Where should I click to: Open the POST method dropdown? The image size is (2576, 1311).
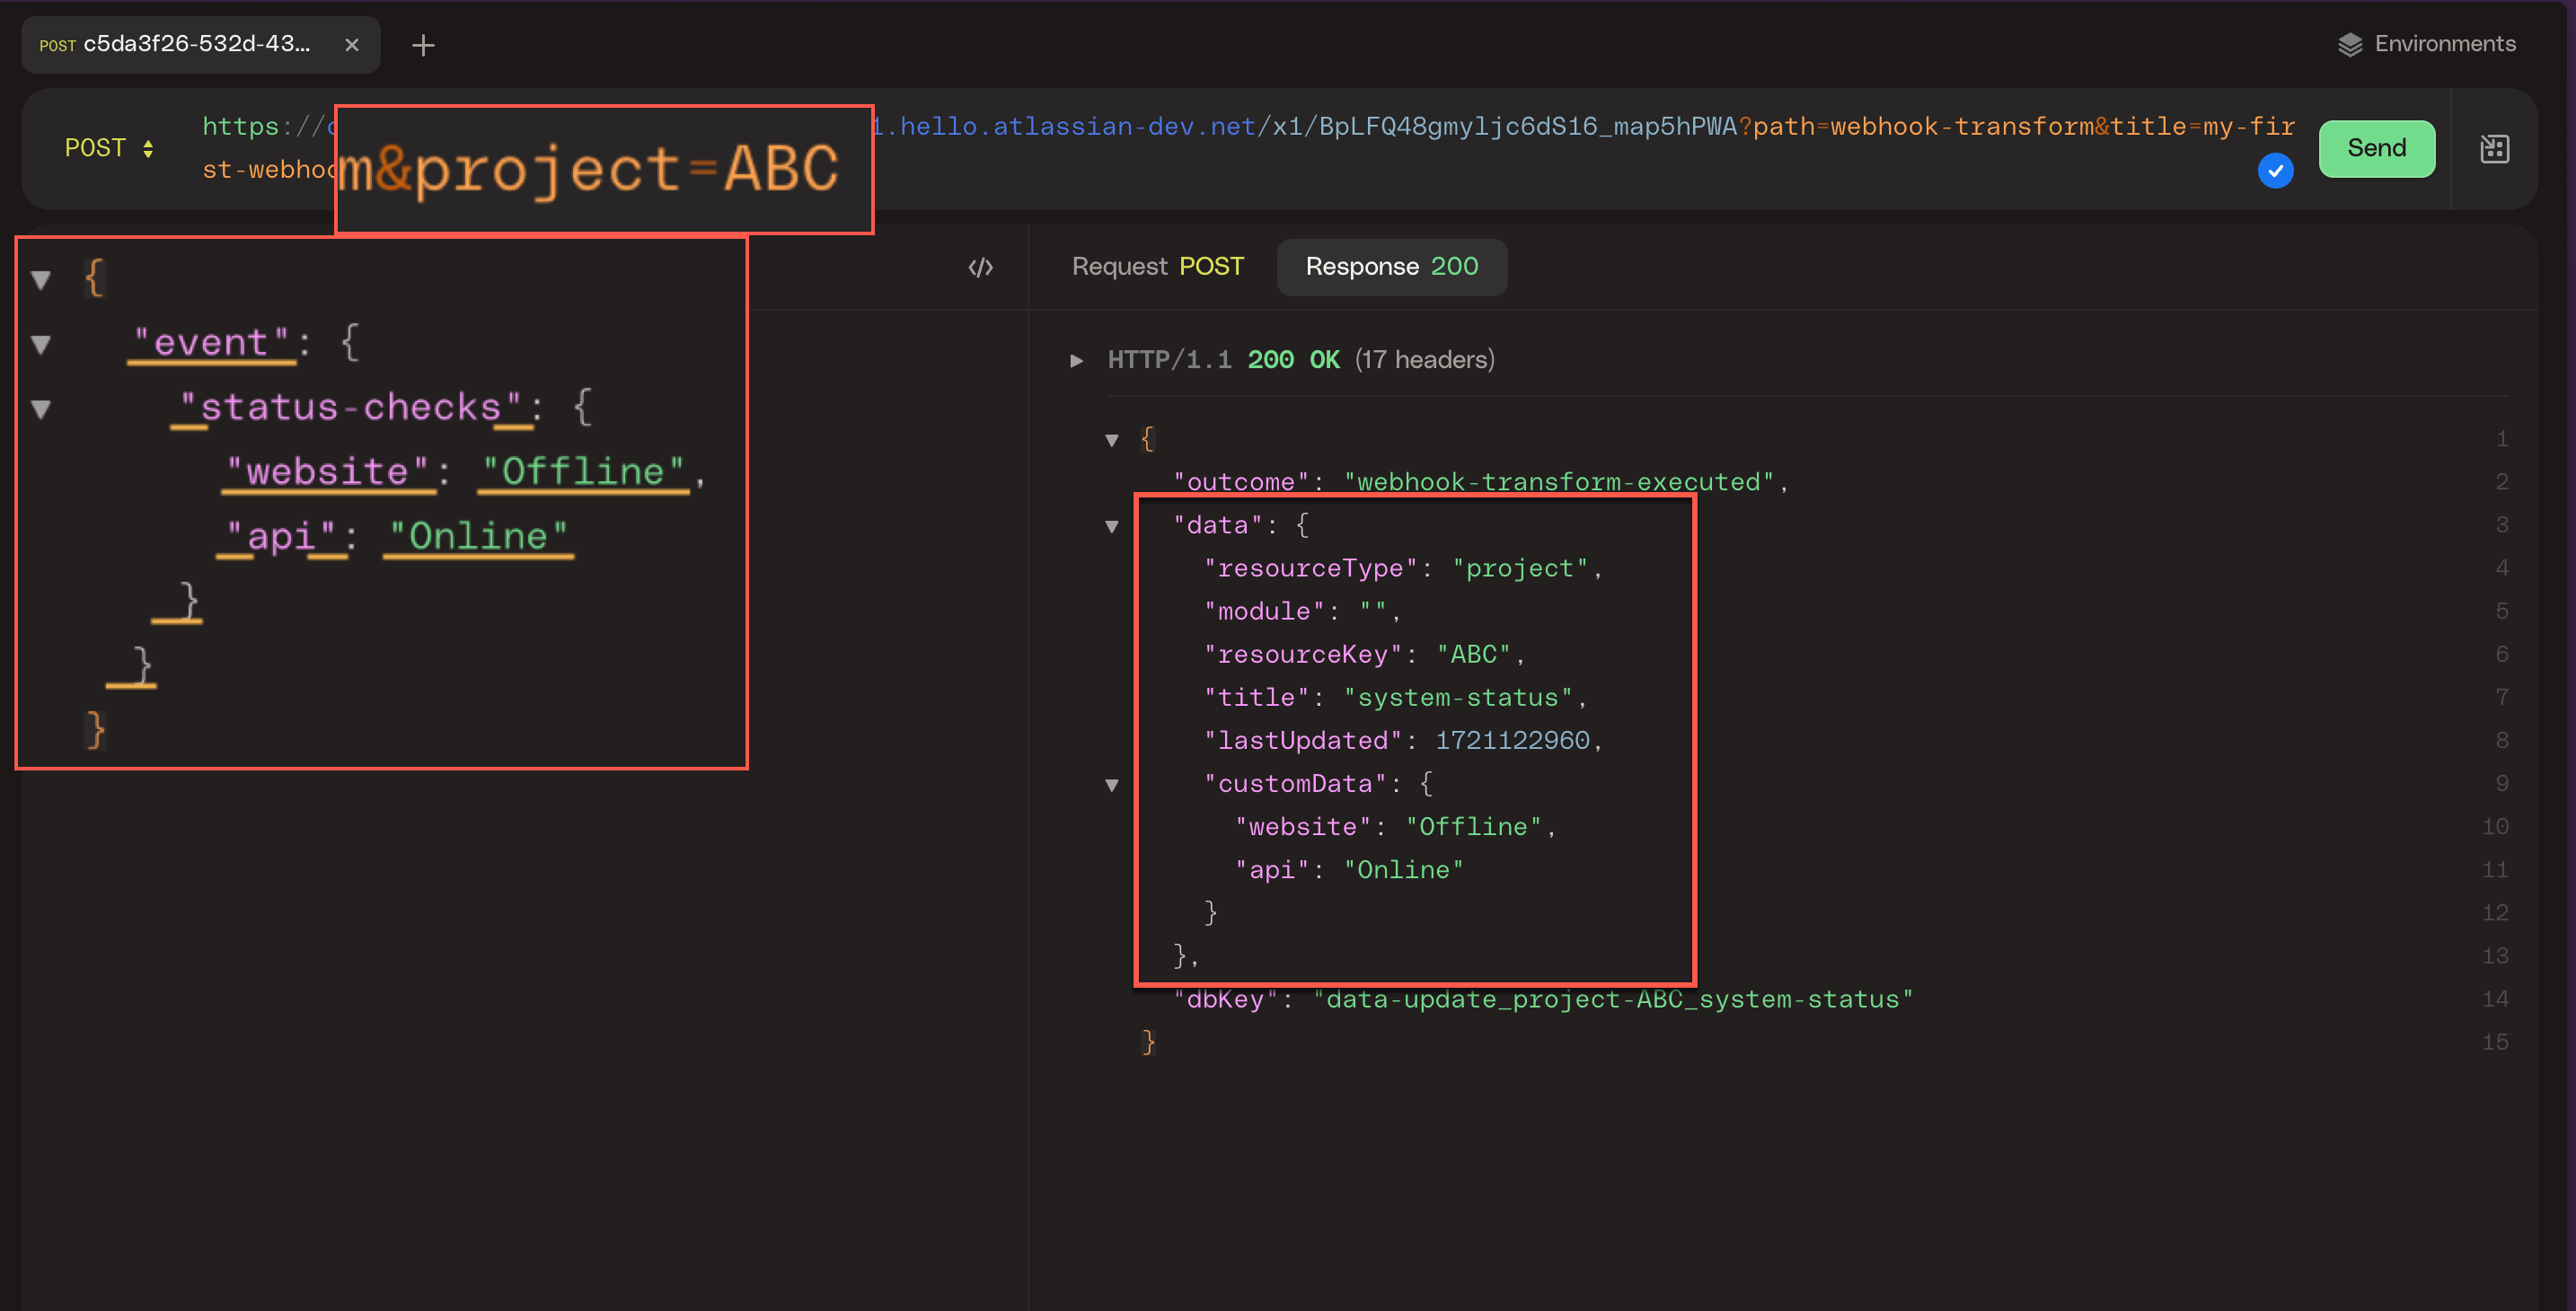[x=109, y=148]
